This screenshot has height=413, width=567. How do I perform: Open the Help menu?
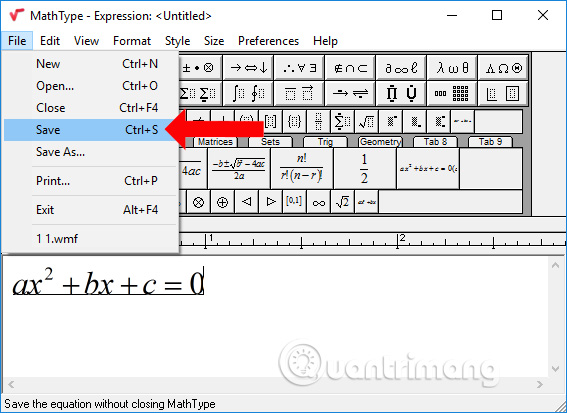tap(325, 41)
